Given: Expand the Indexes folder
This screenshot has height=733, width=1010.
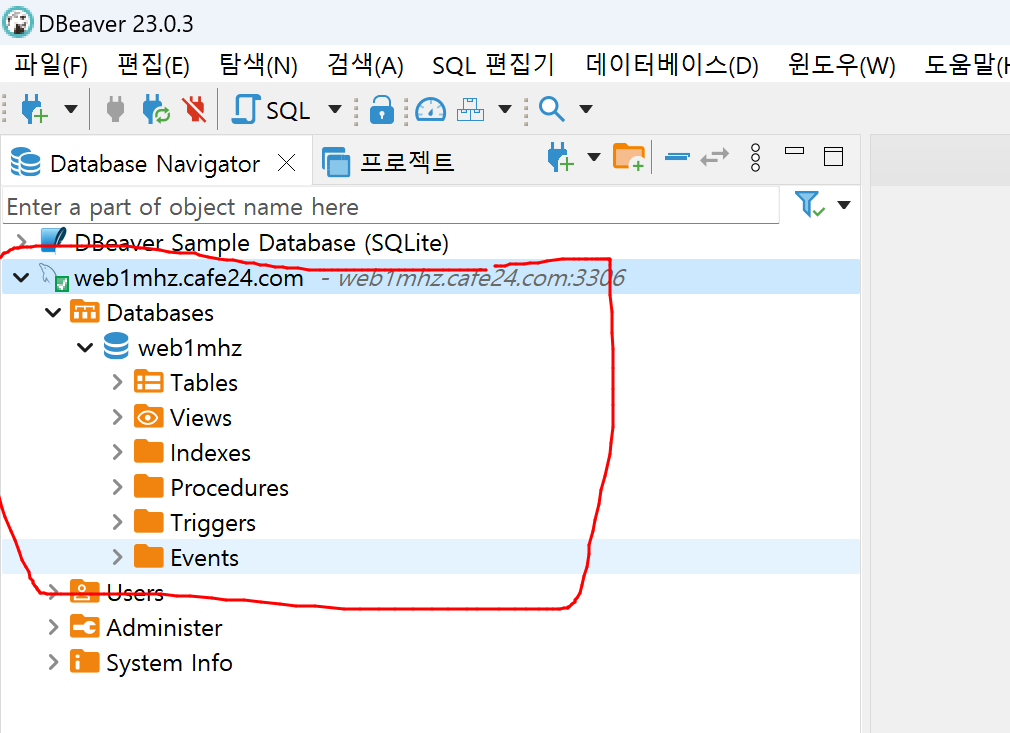Looking at the screenshot, I should tap(117, 453).
